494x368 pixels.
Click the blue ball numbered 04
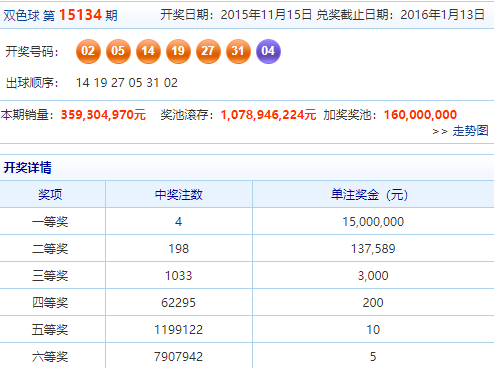pyautogui.click(x=268, y=51)
